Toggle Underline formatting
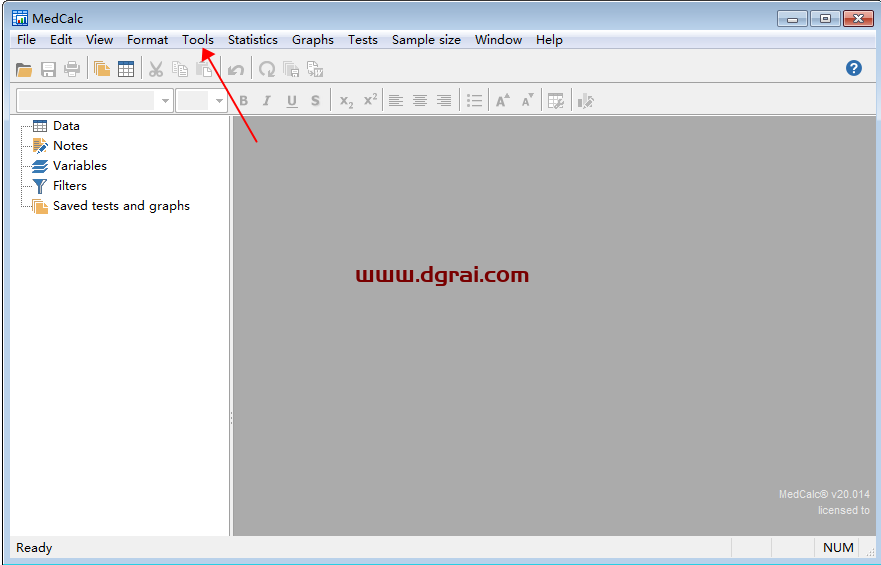 point(292,101)
